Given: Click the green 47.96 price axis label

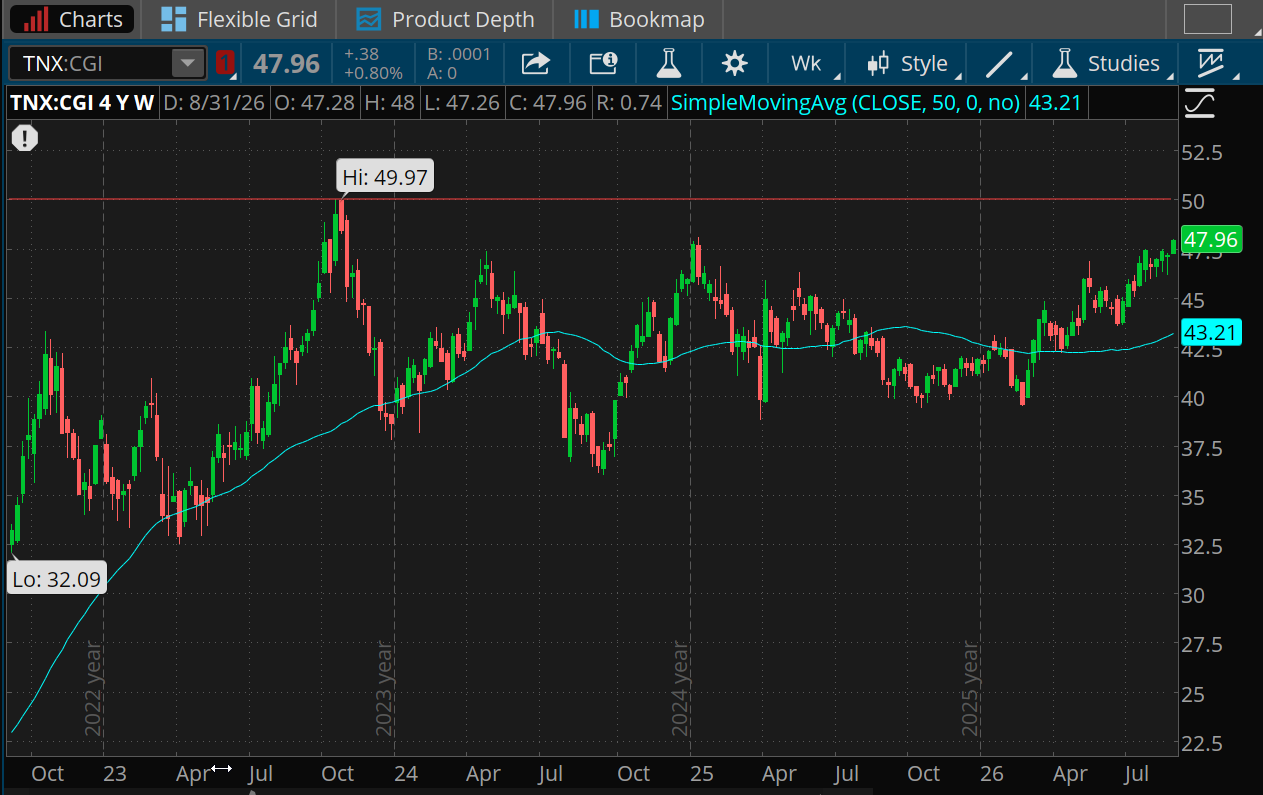Looking at the screenshot, I should point(1210,239).
